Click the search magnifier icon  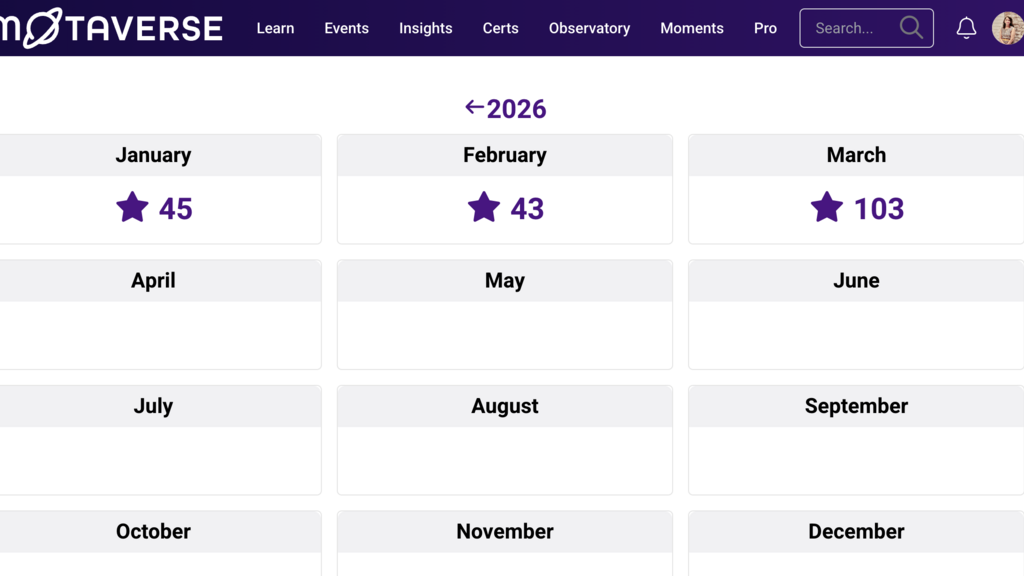coord(911,28)
